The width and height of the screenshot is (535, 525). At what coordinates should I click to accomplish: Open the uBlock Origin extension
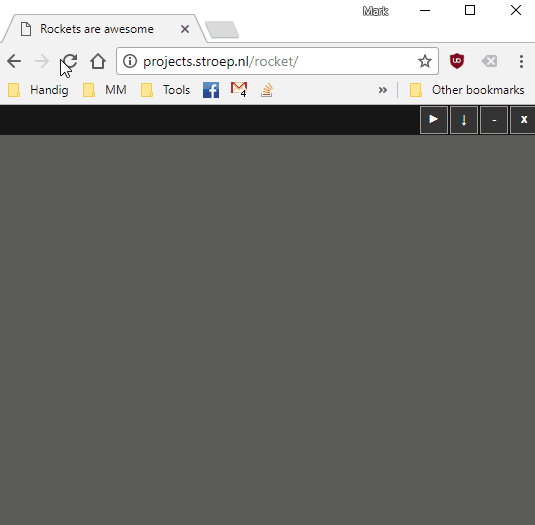tap(457, 61)
